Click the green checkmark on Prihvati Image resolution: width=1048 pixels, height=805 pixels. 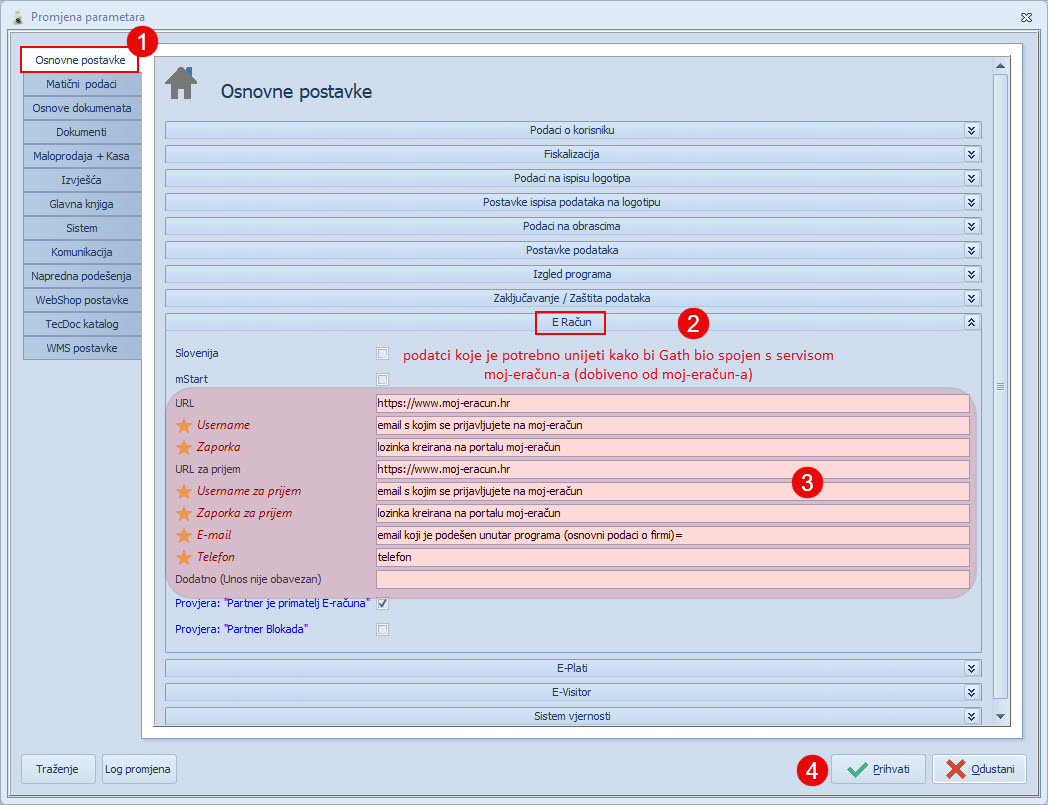857,769
